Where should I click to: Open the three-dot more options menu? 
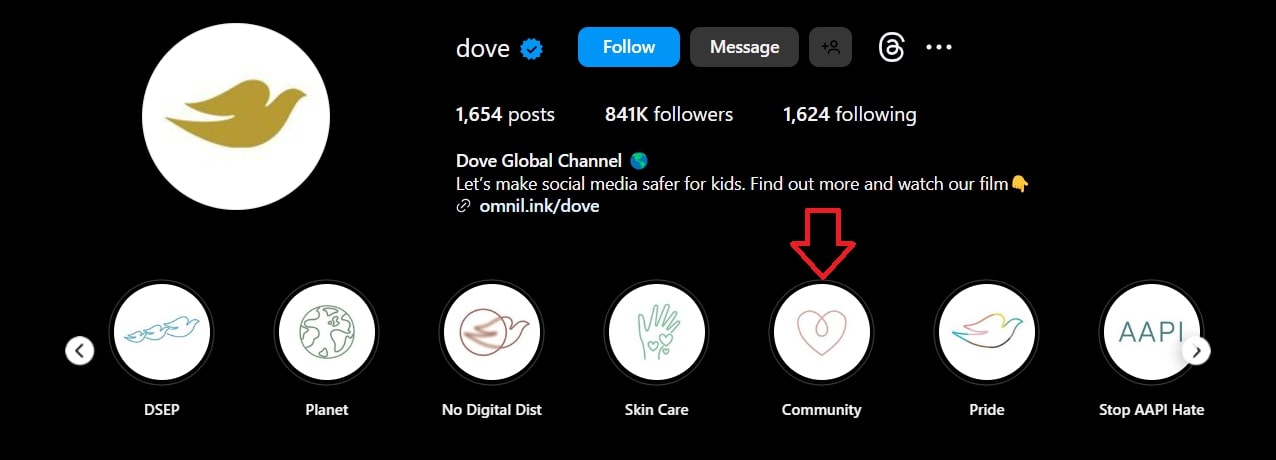pos(939,47)
